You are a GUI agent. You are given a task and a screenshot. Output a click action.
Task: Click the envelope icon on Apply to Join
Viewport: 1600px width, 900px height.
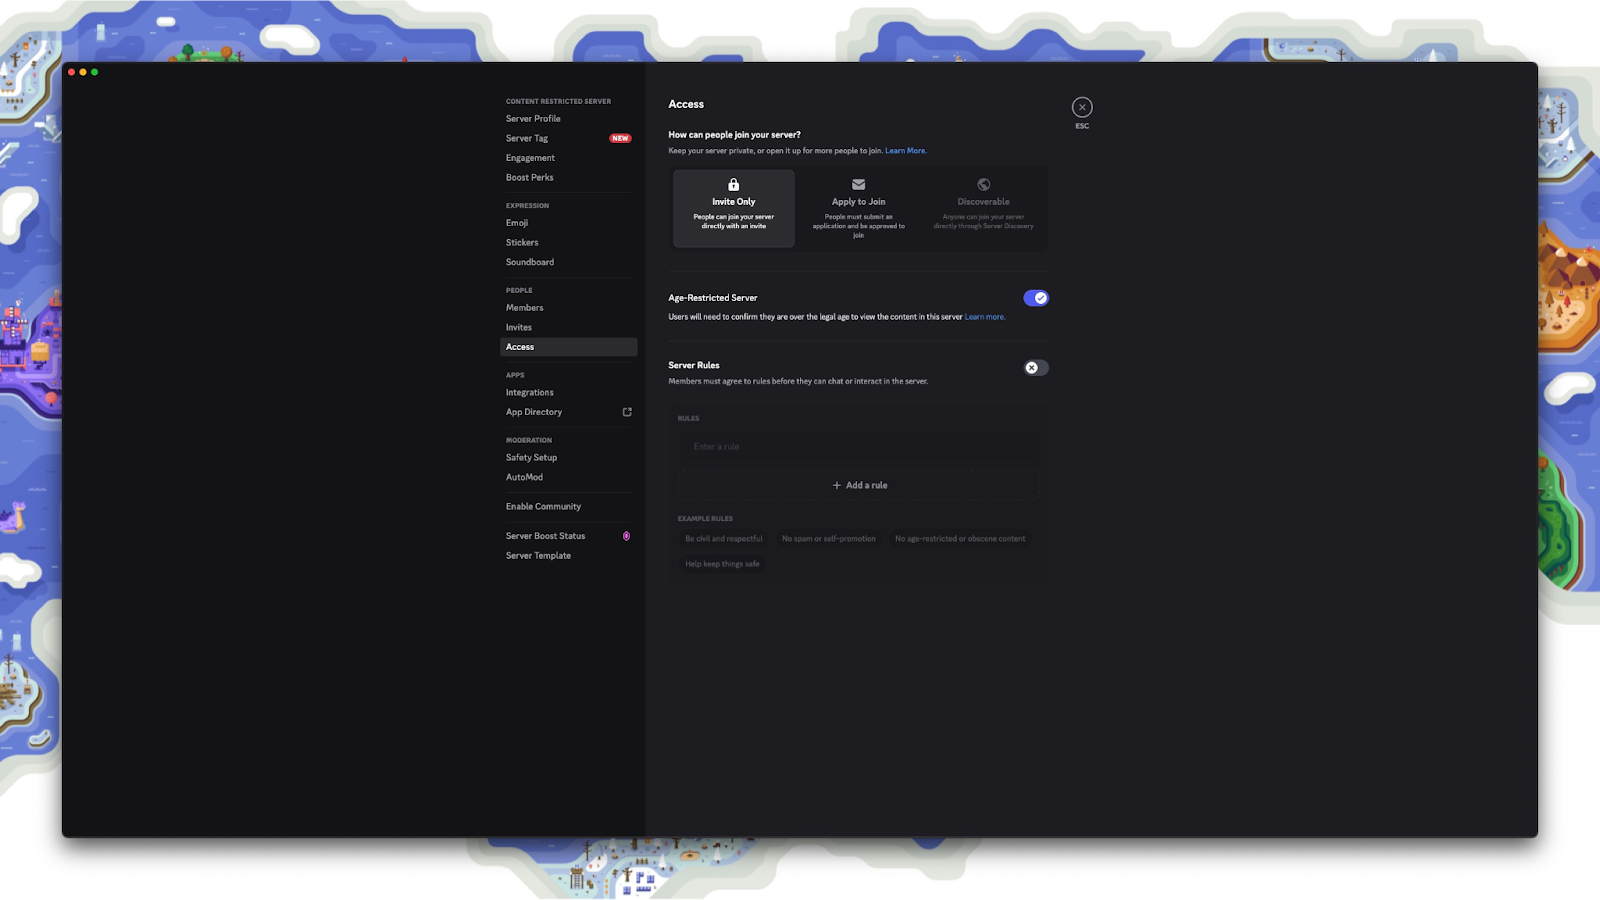click(x=858, y=185)
